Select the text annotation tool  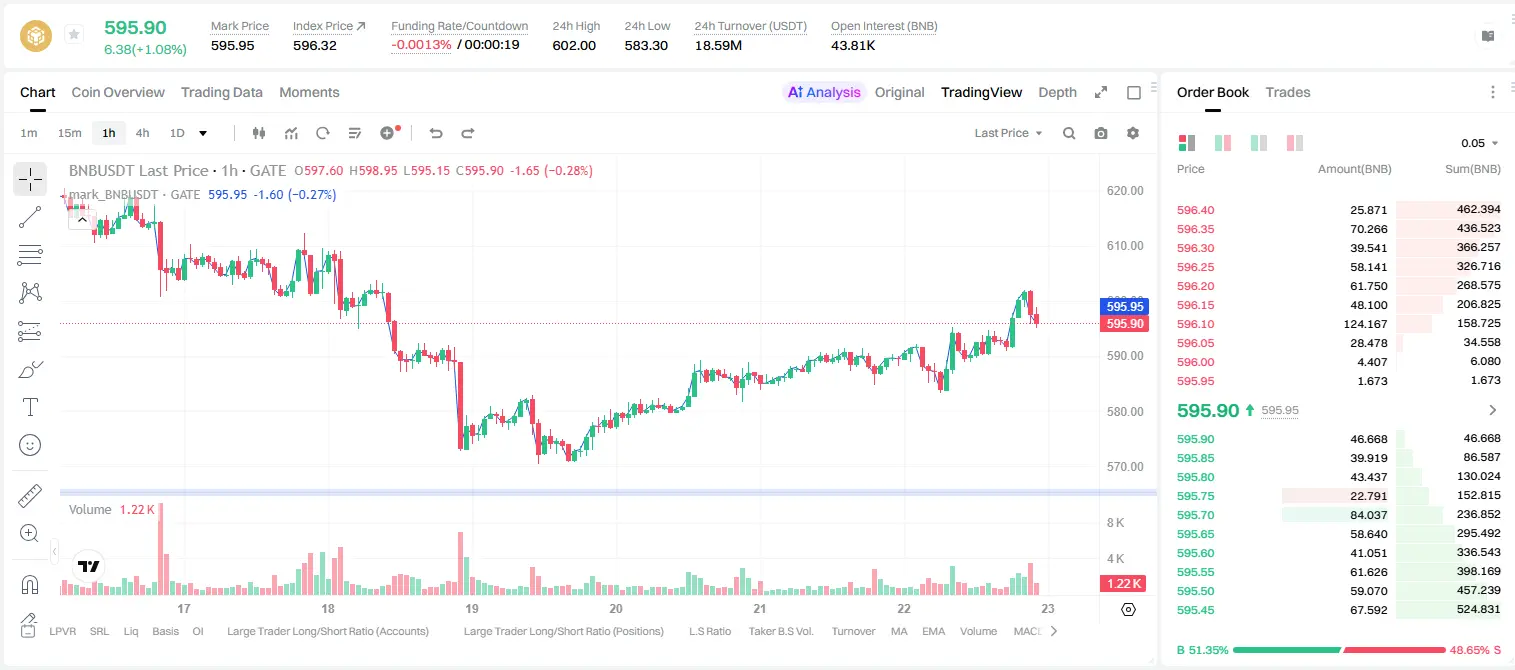click(30, 407)
